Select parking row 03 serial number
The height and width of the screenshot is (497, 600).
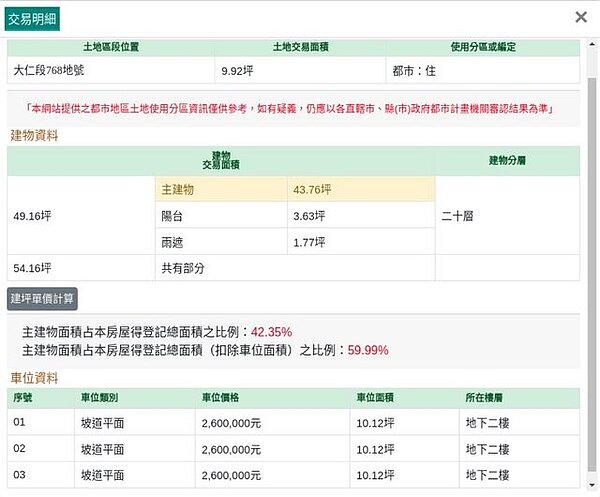[x=41, y=475]
